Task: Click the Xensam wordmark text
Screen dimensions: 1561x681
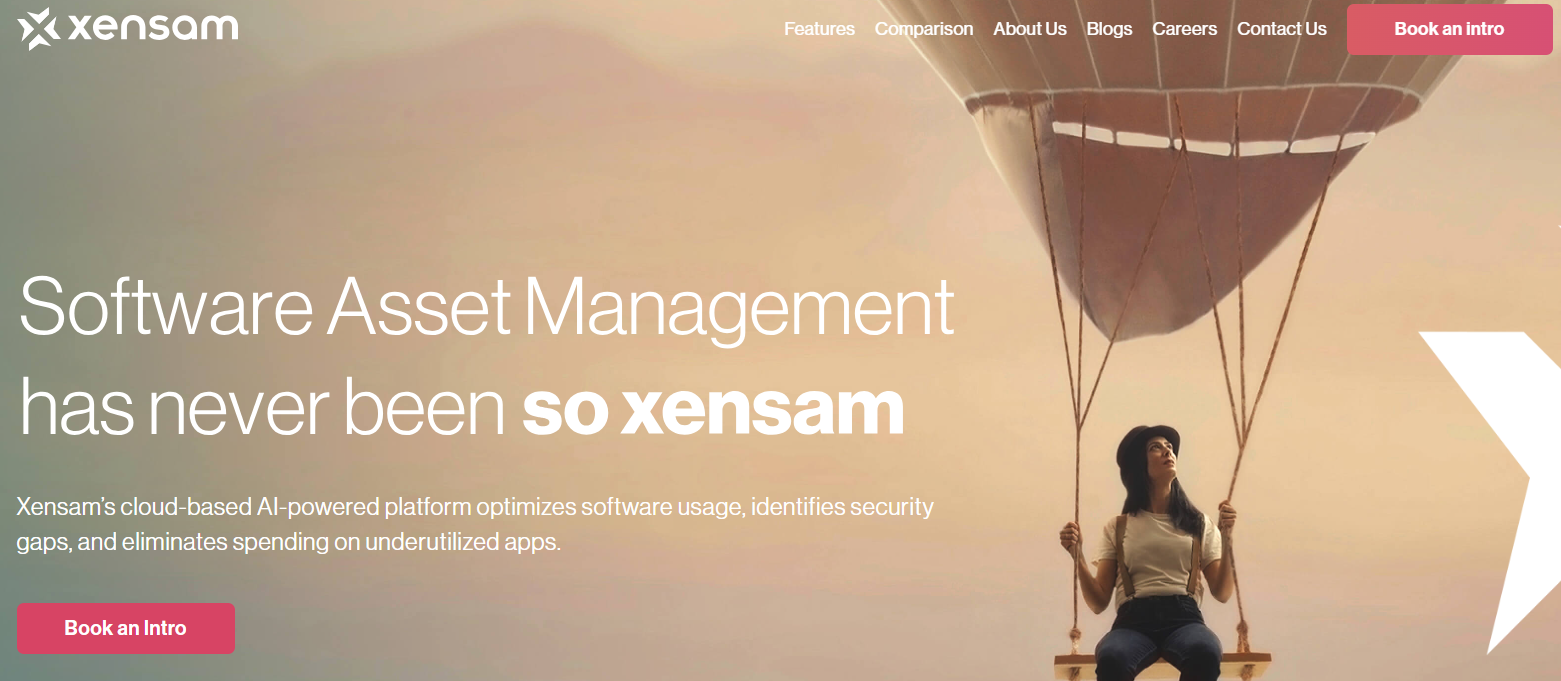Action: [150, 27]
